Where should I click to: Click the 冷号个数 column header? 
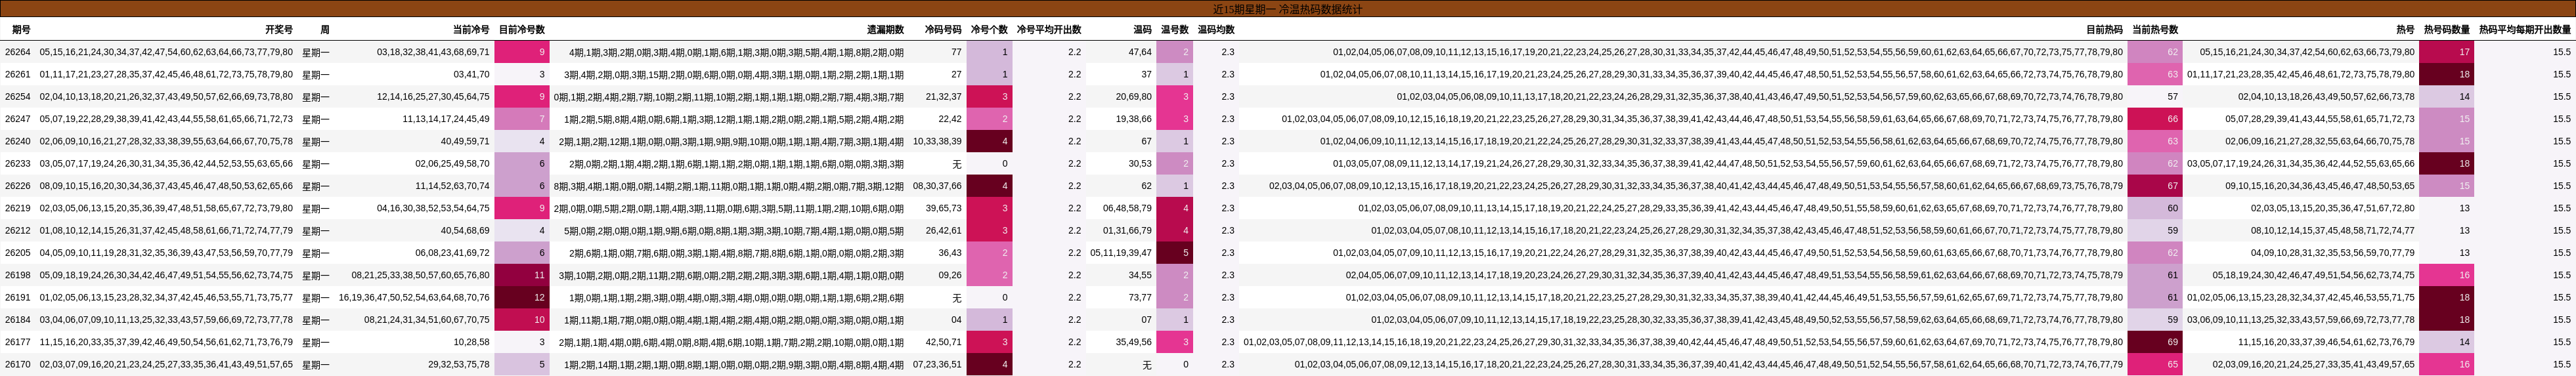[989, 30]
